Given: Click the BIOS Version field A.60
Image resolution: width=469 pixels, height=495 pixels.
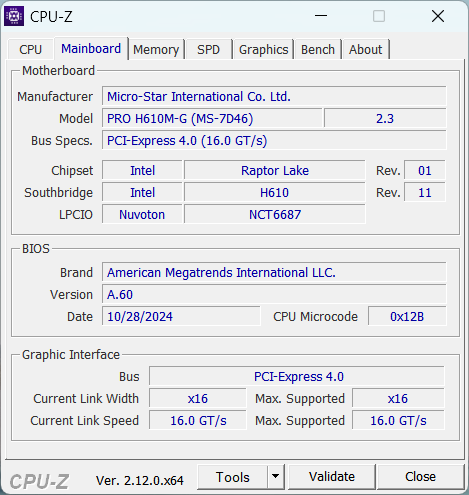Looking at the screenshot, I should 274,295.
